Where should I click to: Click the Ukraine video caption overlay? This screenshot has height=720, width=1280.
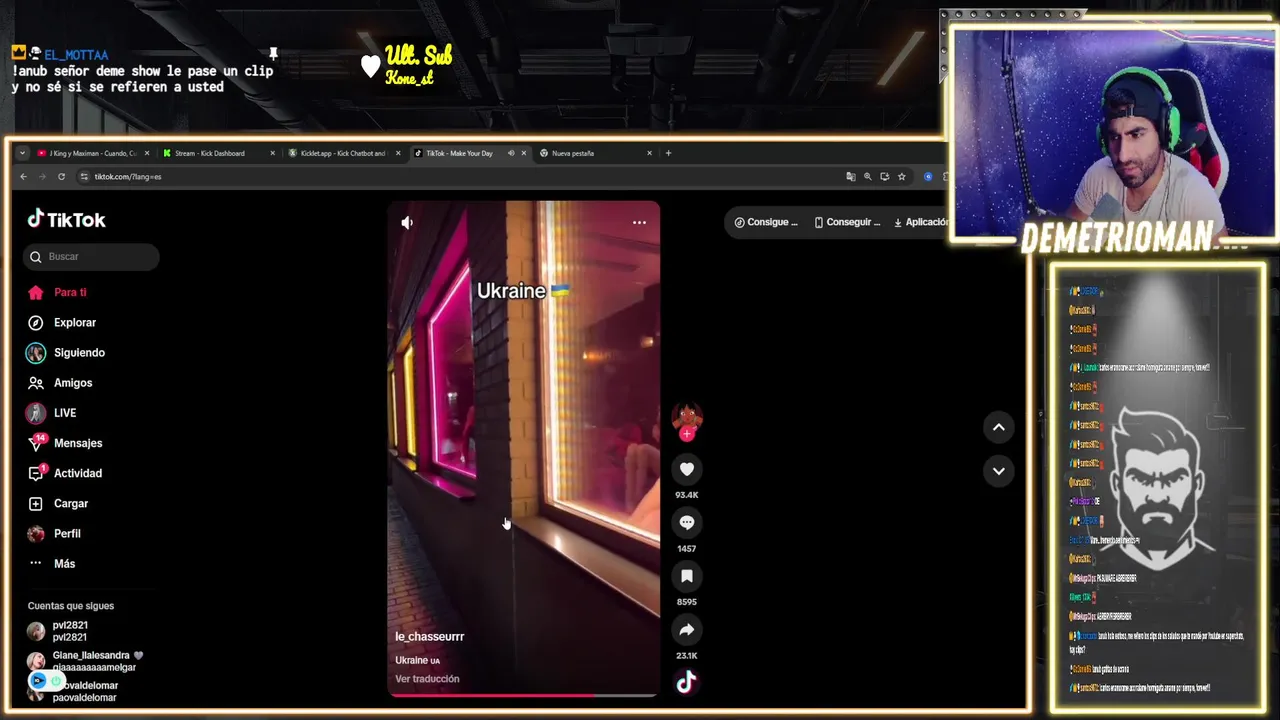coord(523,291)
